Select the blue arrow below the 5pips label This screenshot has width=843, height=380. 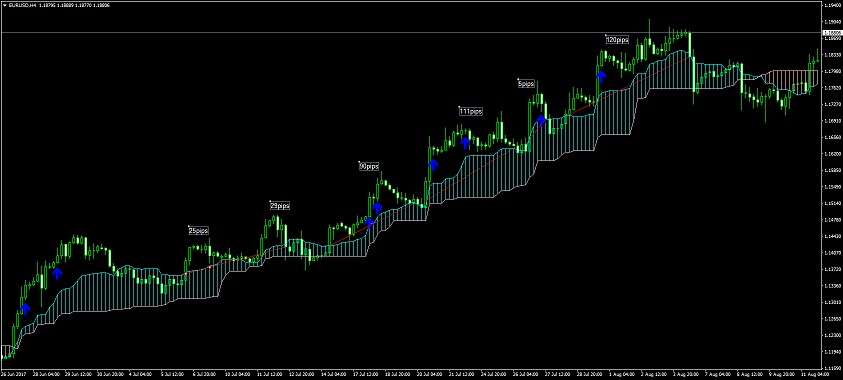point(541,120)
